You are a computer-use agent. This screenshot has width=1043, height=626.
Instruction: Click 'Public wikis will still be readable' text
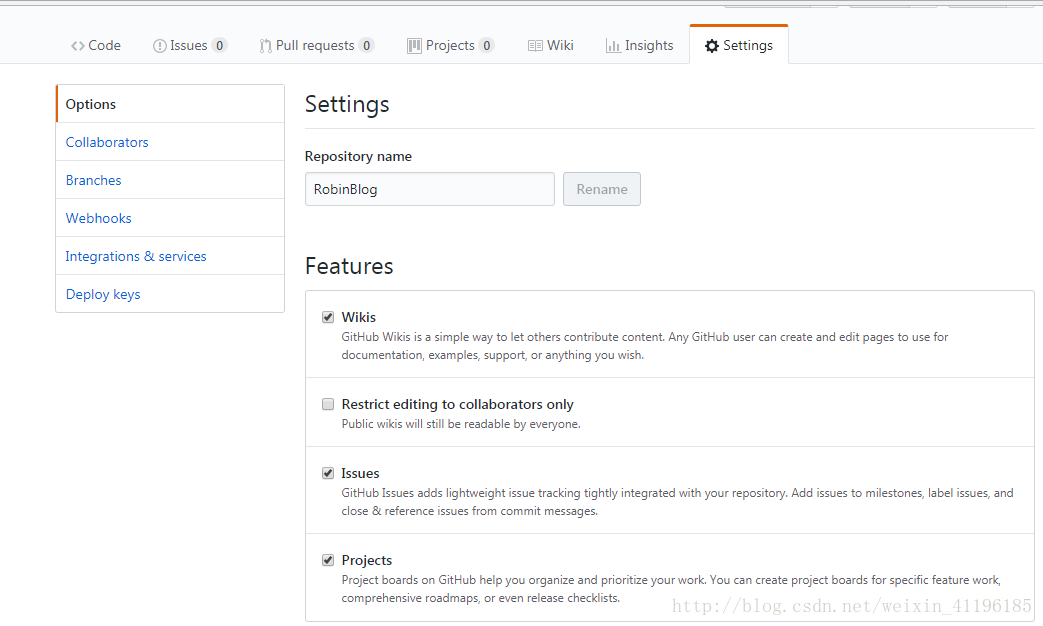pyautogui.click(x=461, y=424)
